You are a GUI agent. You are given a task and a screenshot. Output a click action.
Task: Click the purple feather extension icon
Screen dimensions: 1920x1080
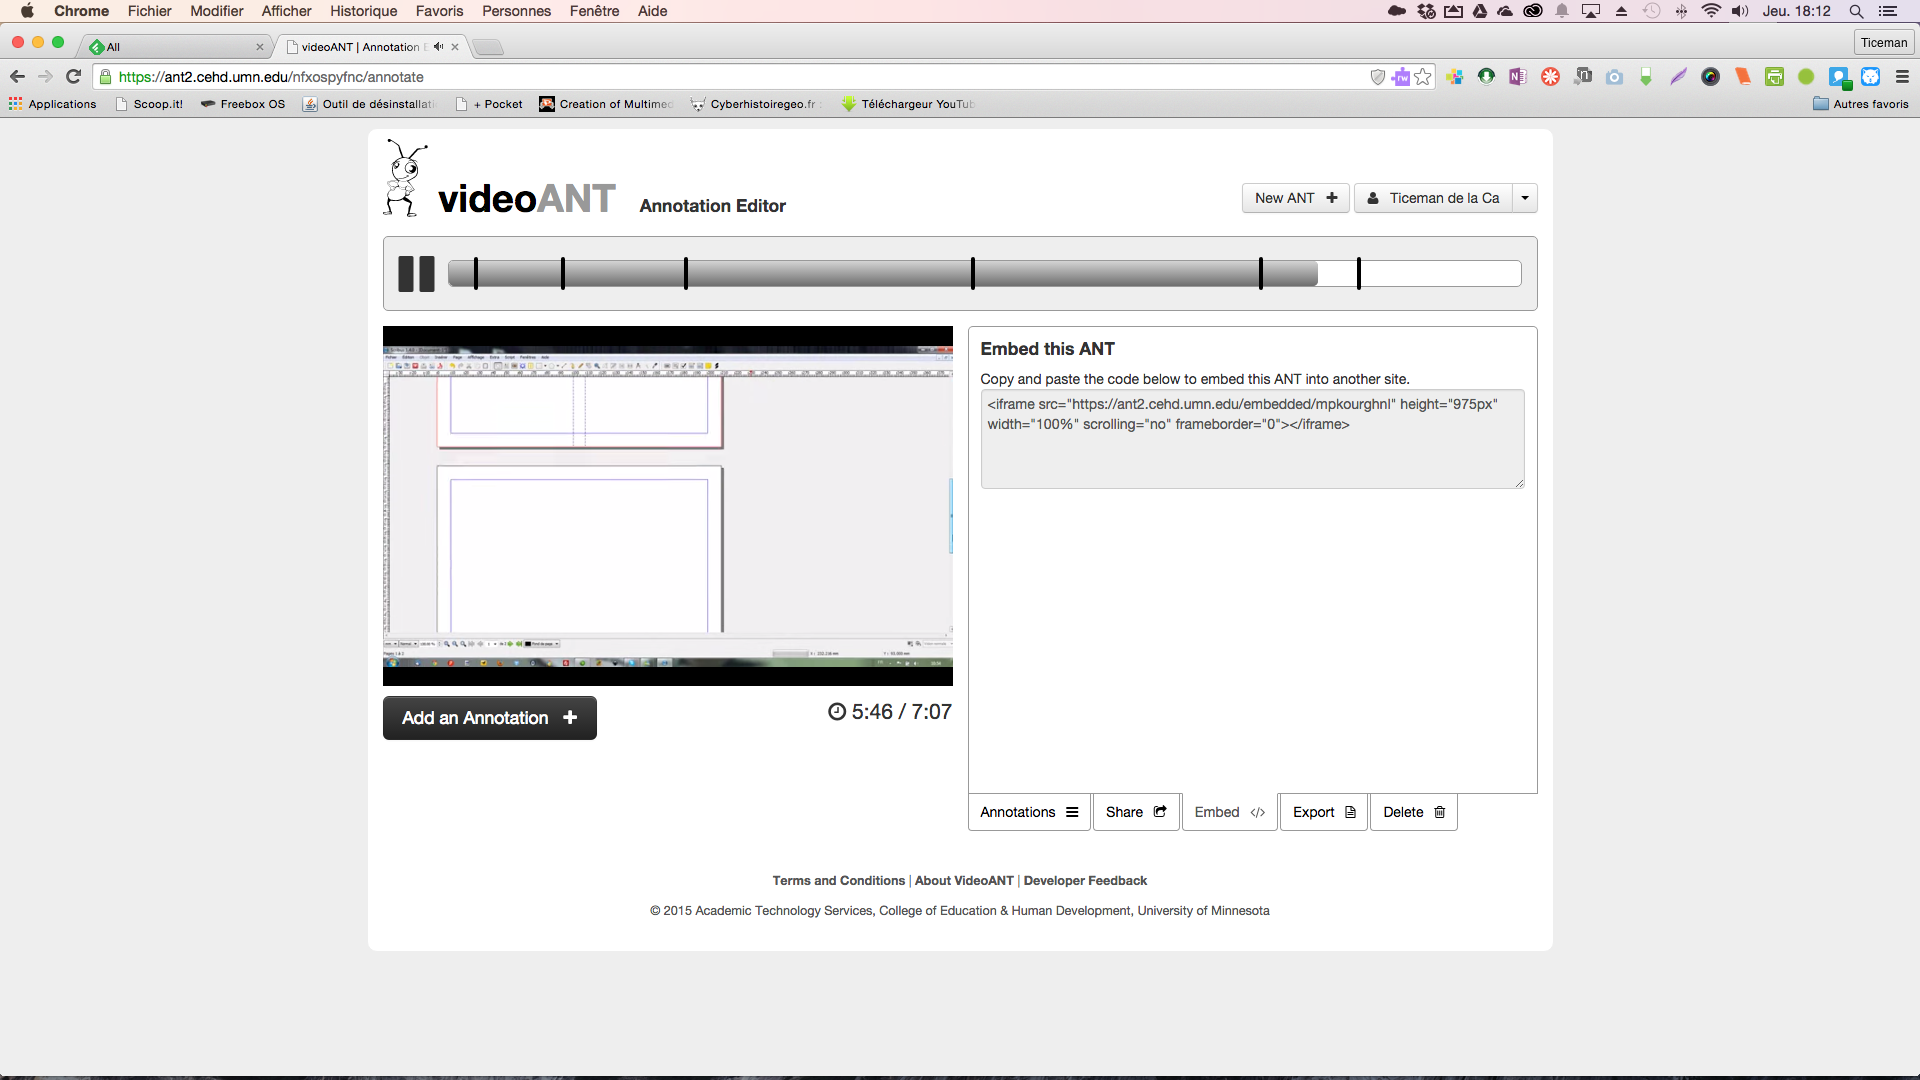(1678, 77)
